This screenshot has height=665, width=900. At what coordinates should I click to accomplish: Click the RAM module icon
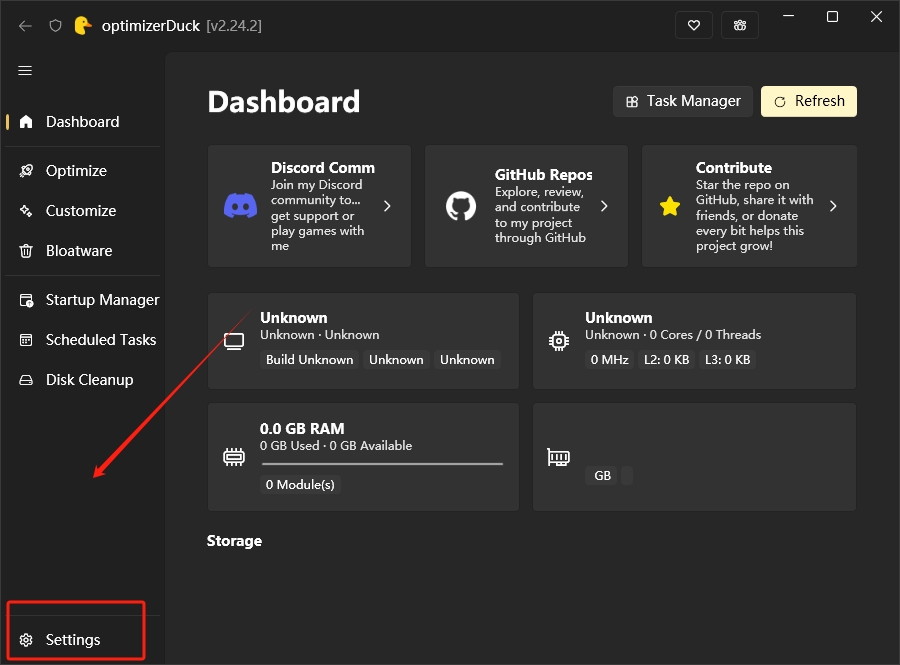point(234,457)
